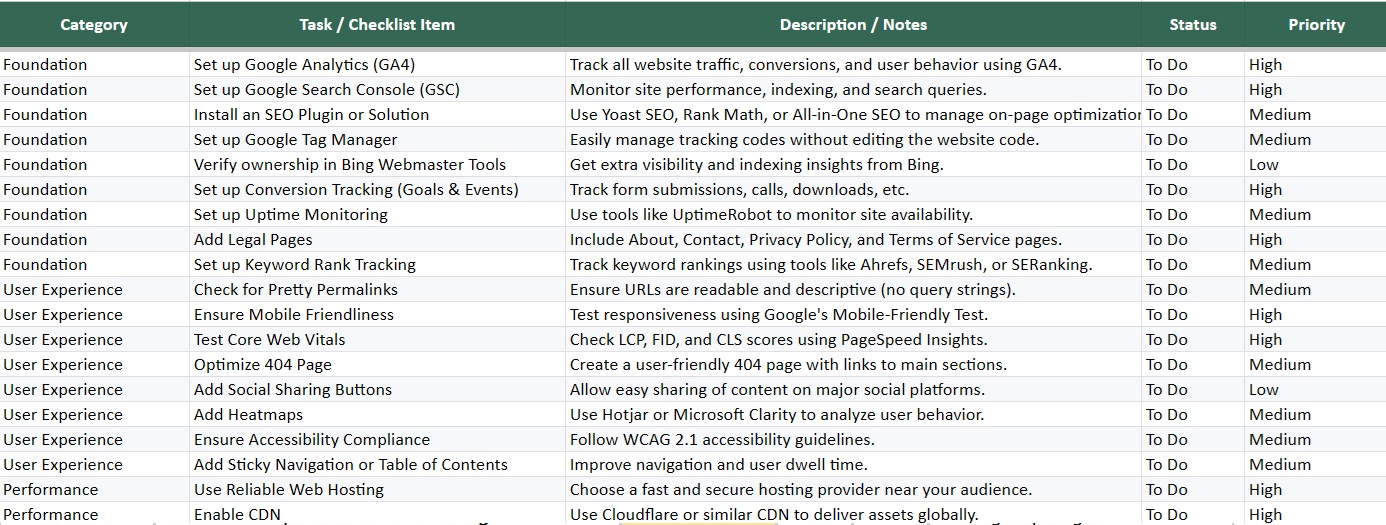The image size is (1386, 525).
Task: Open the Low priority cell for Bing Webmaster Tools
Action: [1264, 165]
